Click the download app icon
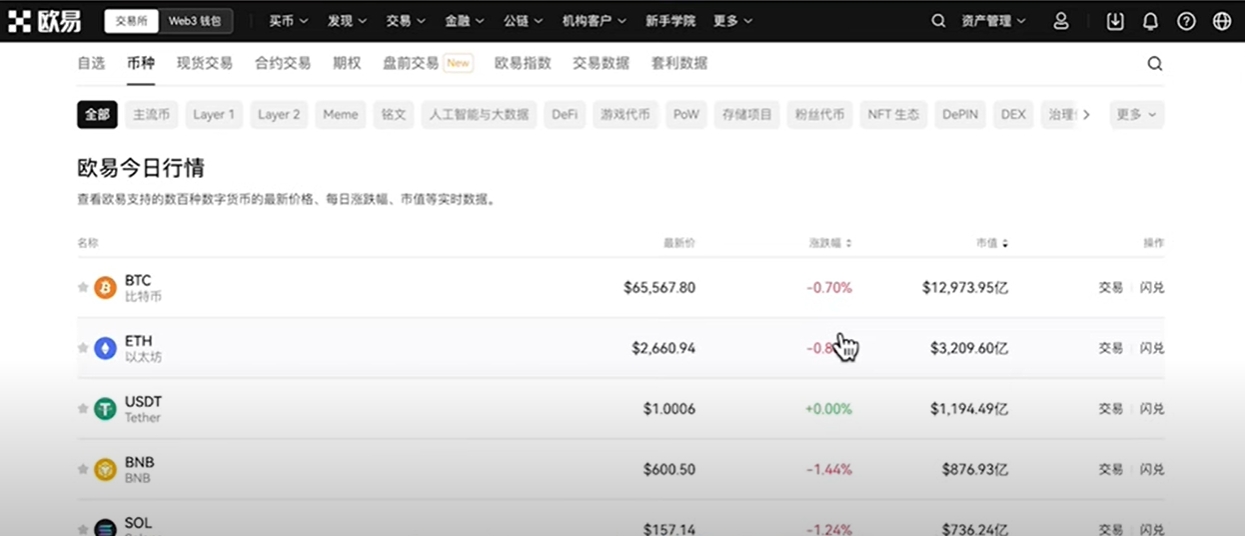 [x=1115, y=21]
